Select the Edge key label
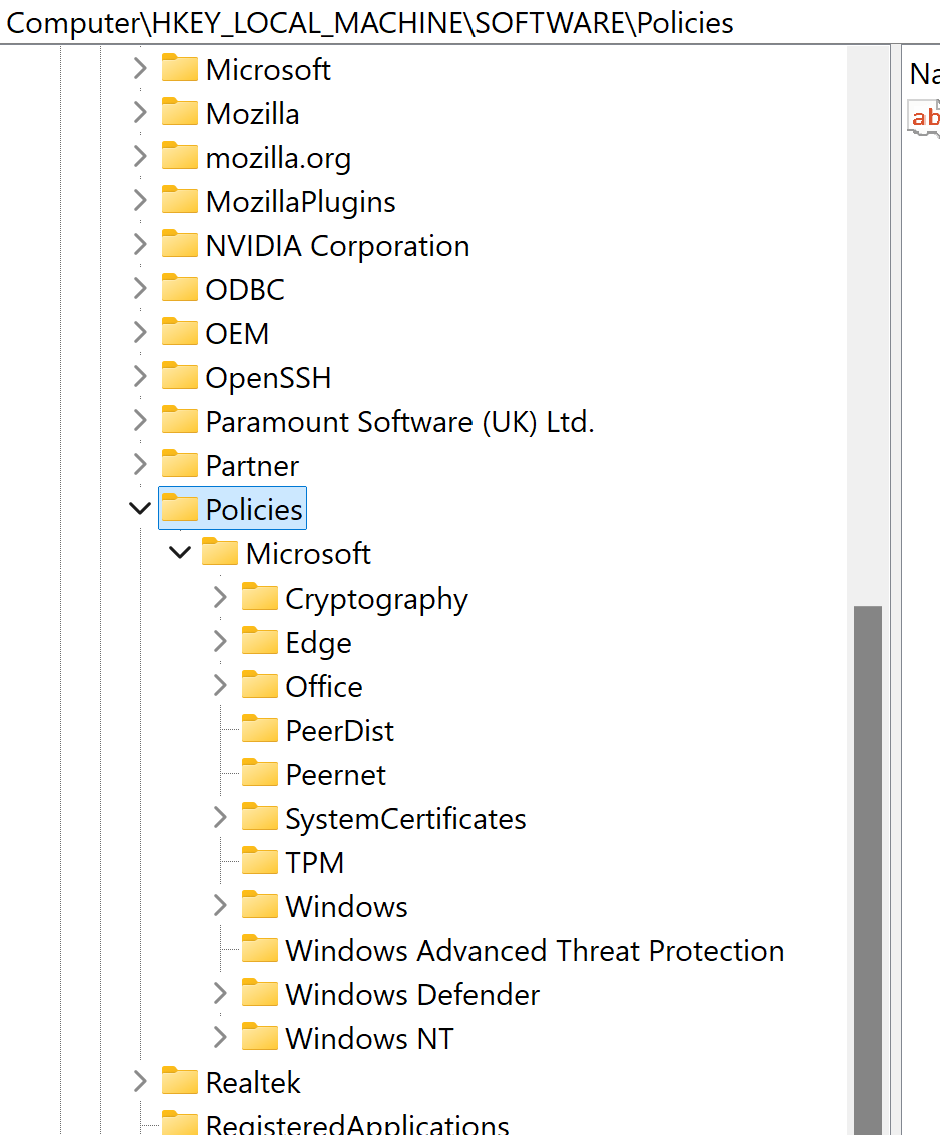Viewport: 940px width, 1135px height. [x=318, y=643]
